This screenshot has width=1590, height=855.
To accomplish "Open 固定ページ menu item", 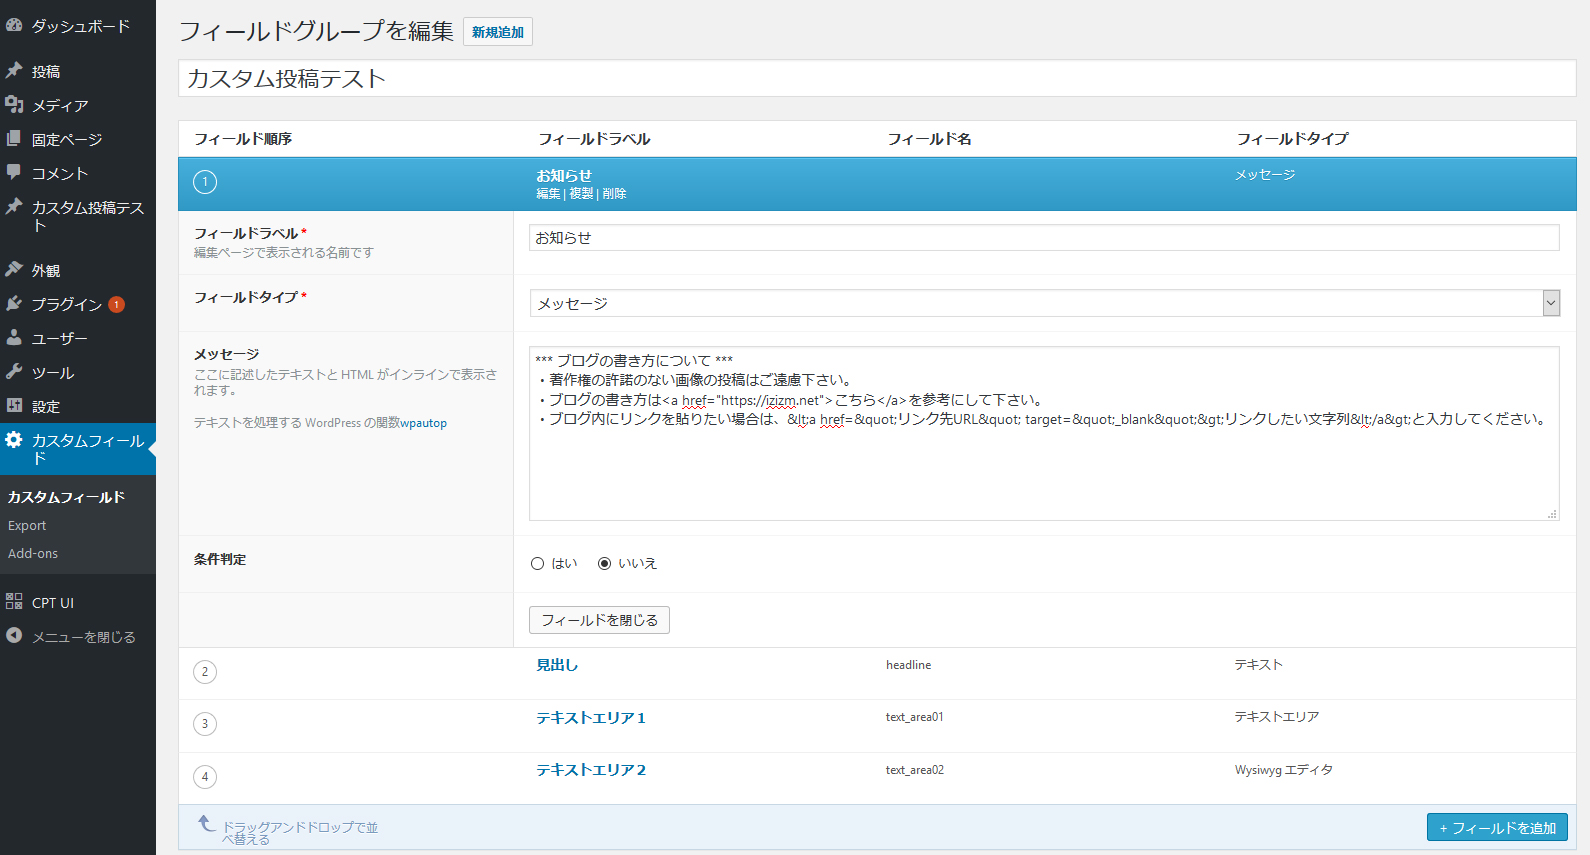I will coord(67,140).
